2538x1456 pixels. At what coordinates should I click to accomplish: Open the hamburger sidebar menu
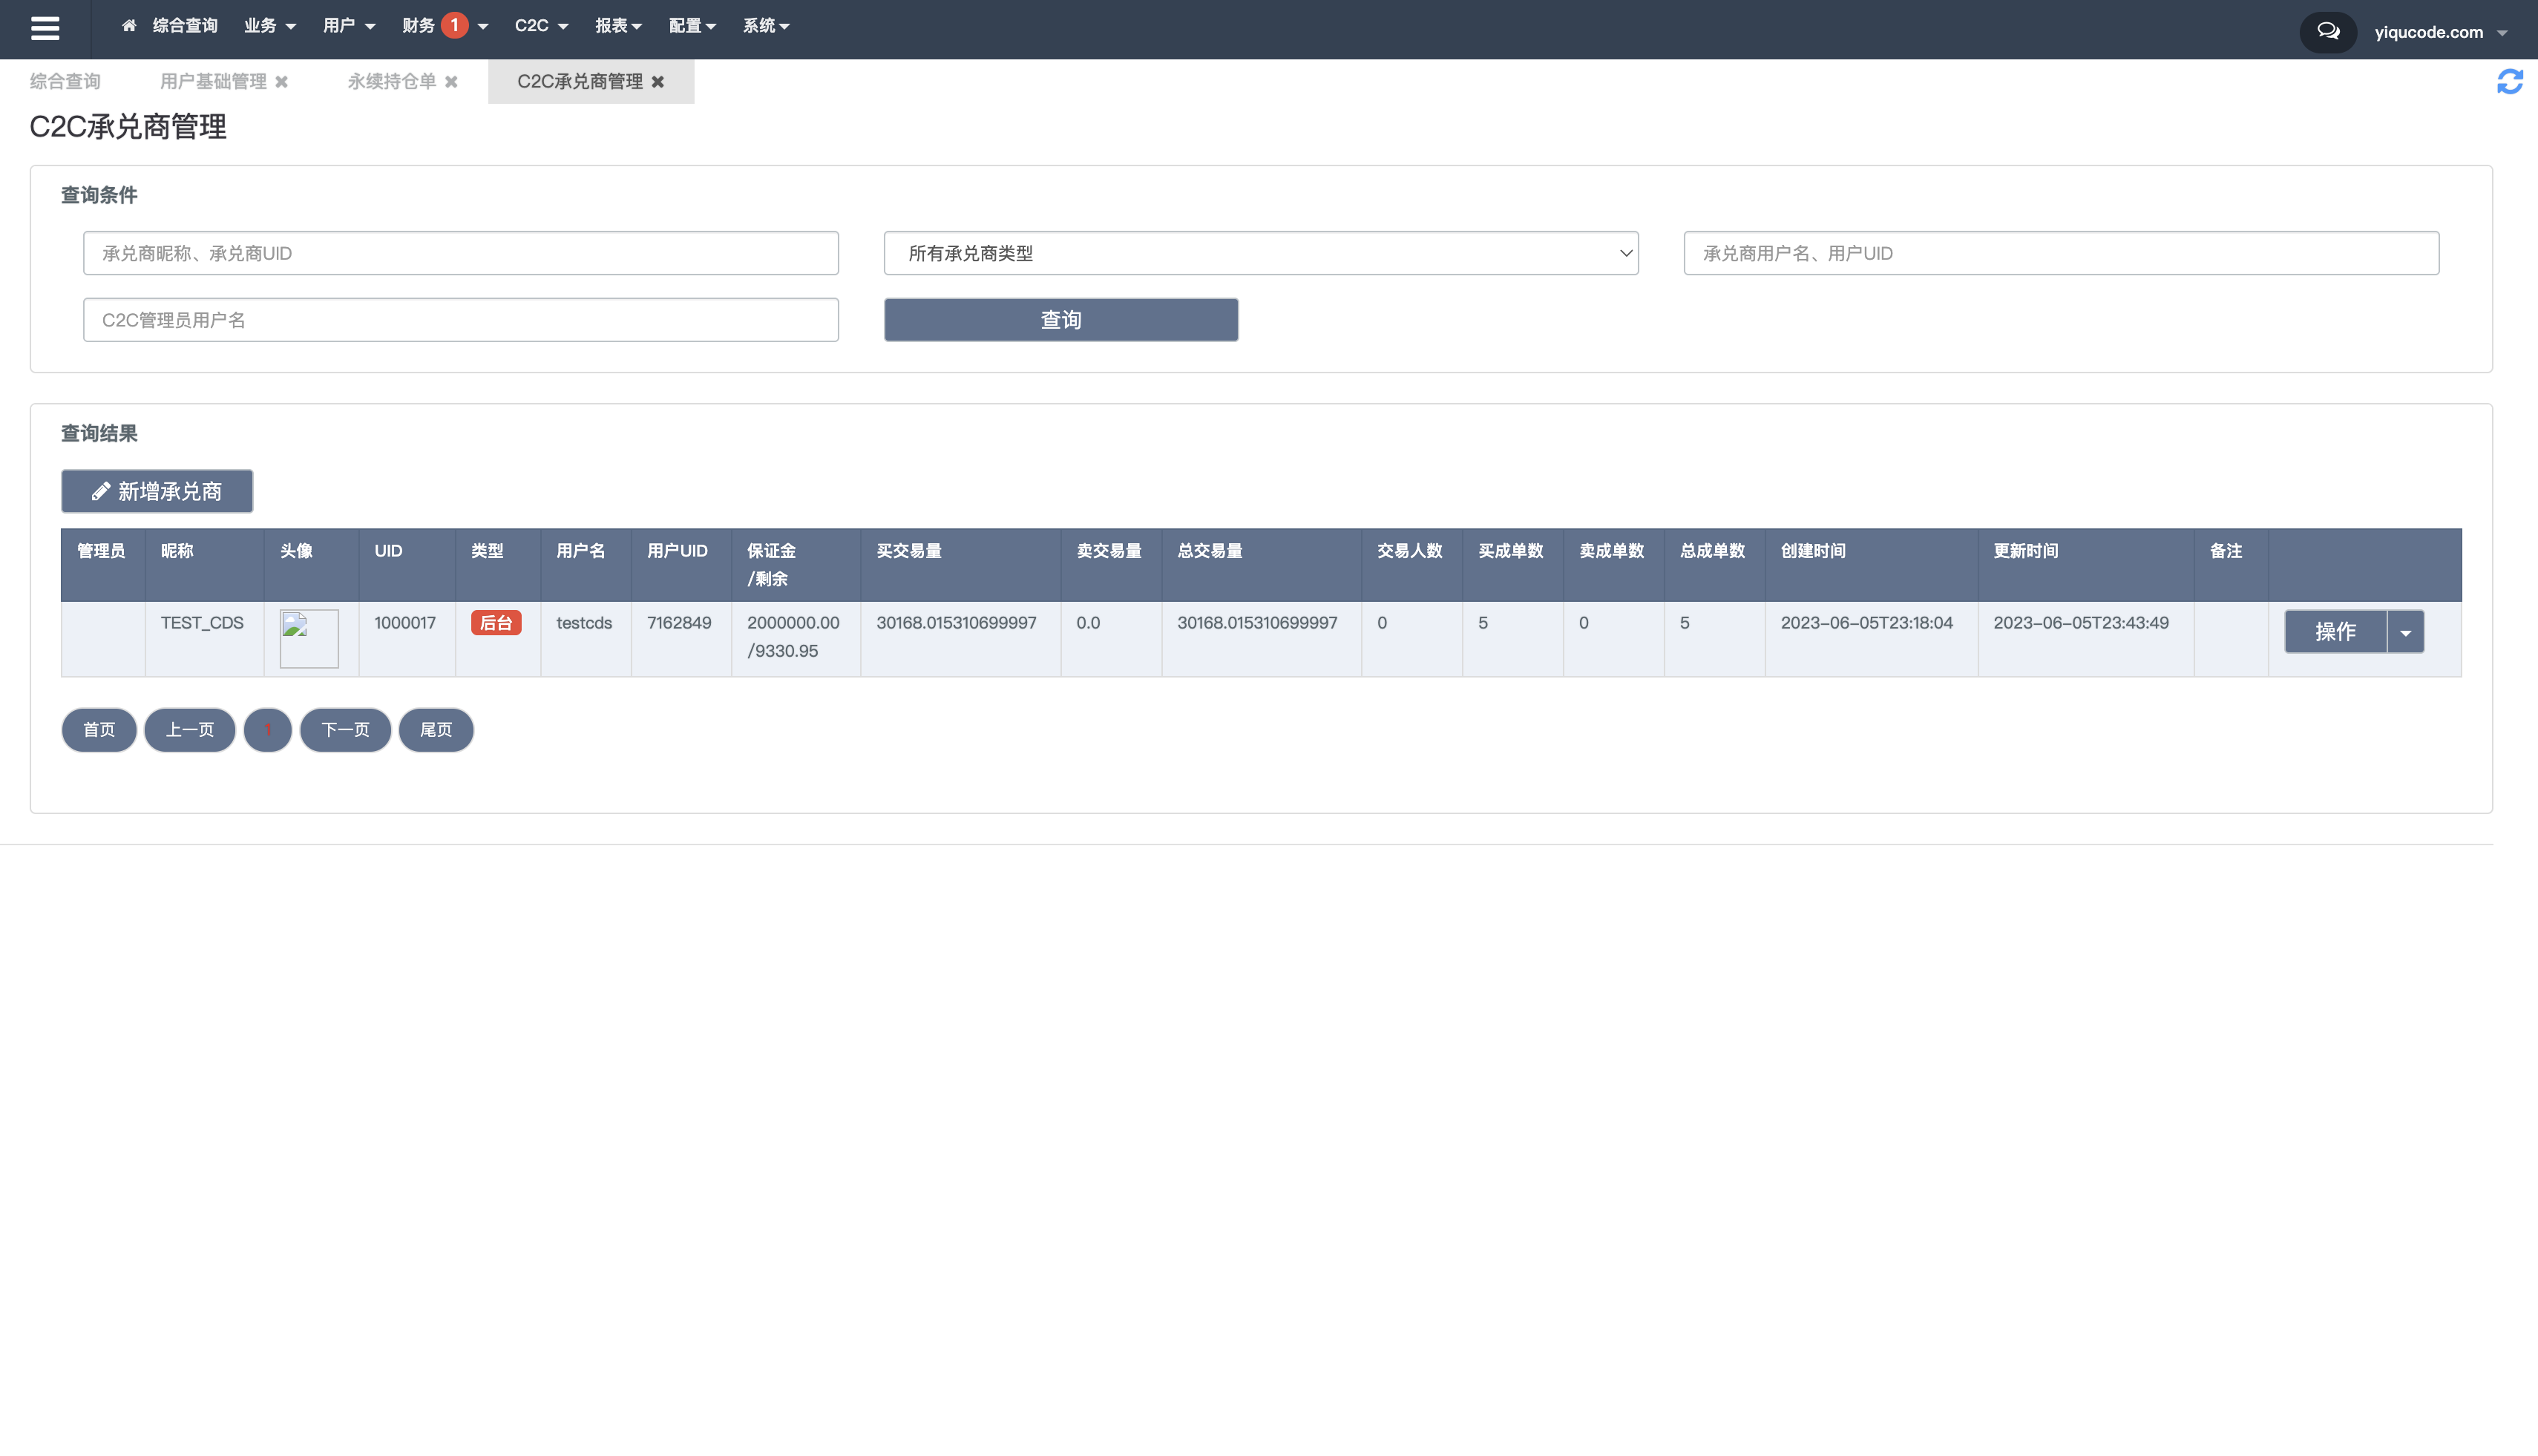[x=45, y=28]
